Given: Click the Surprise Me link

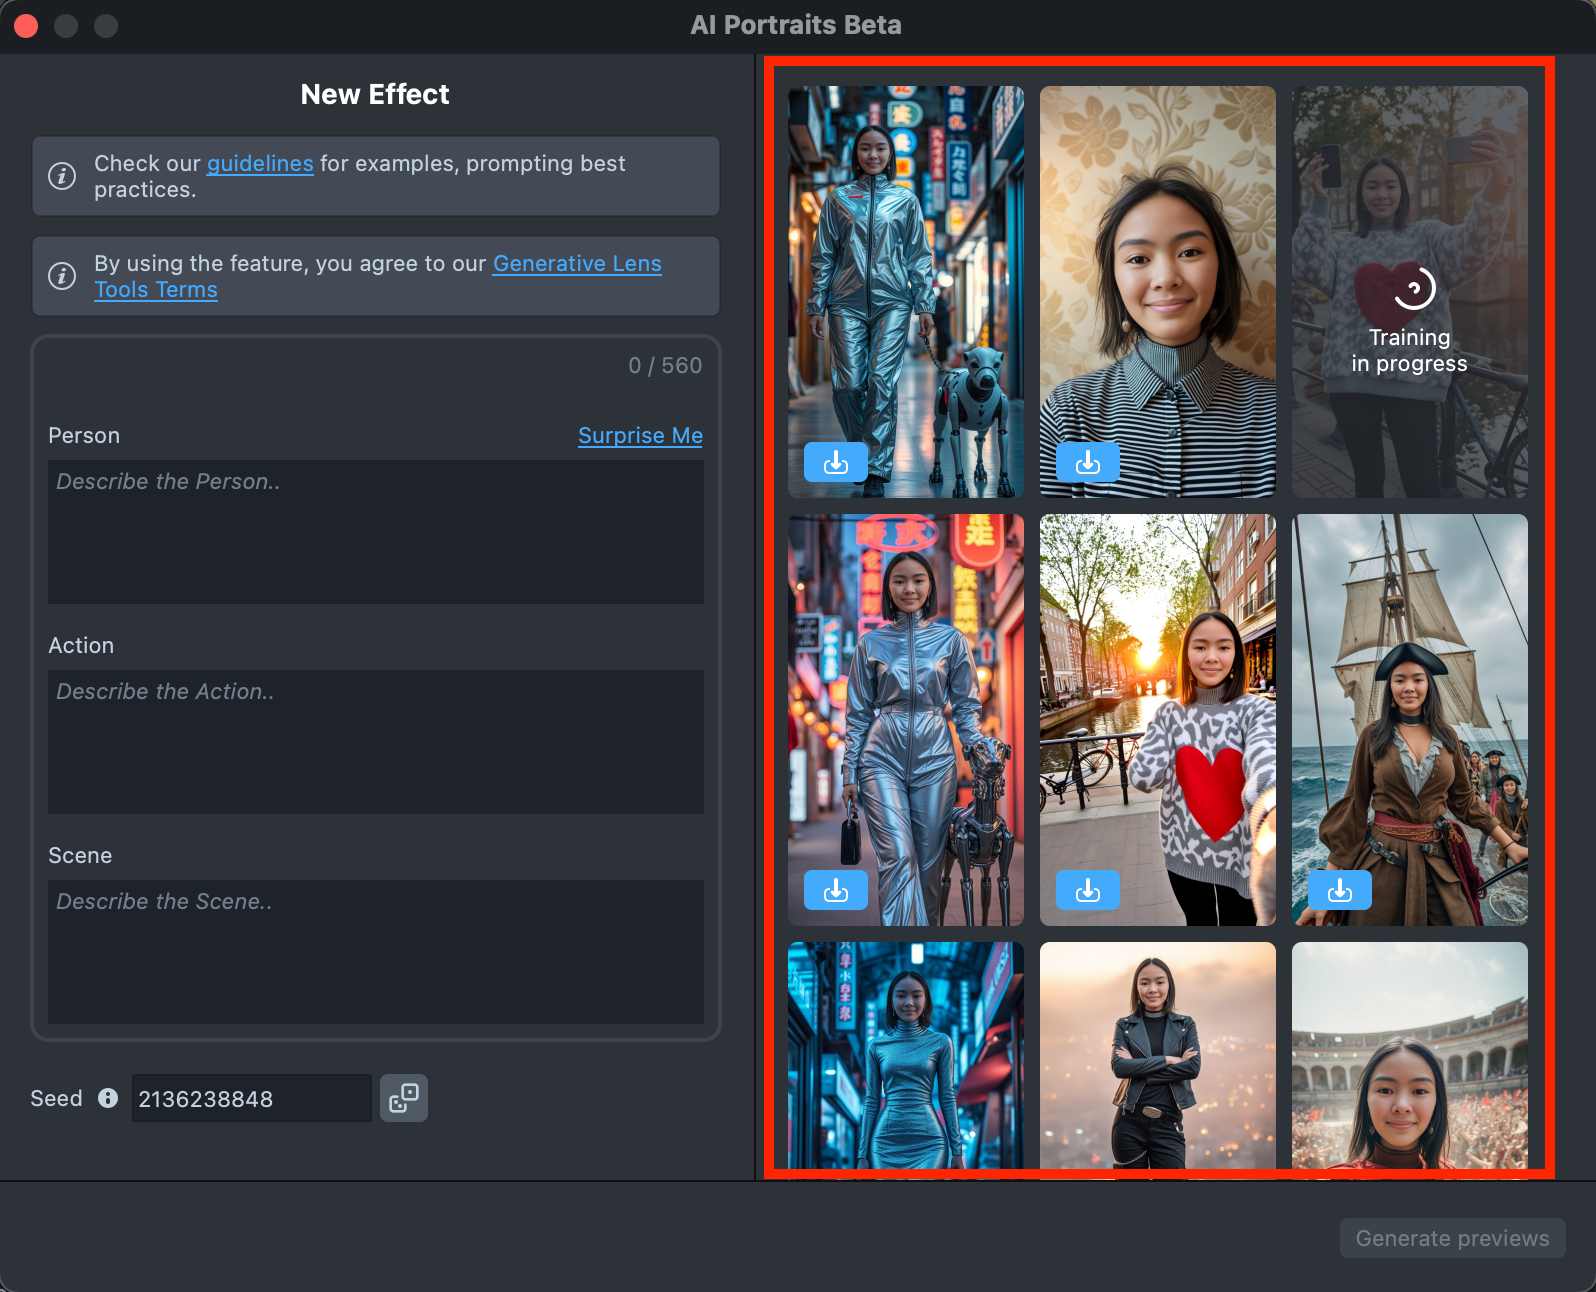Looking at the screenshot, I should point(640,436).
